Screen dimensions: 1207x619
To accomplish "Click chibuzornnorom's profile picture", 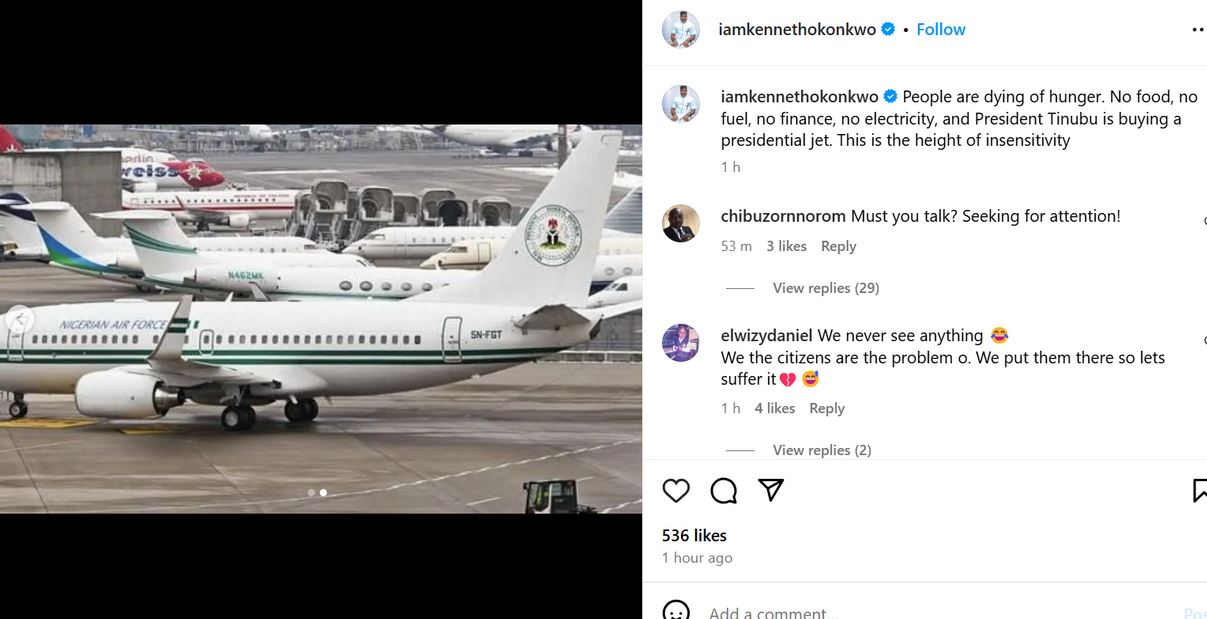I will [681, 224].
